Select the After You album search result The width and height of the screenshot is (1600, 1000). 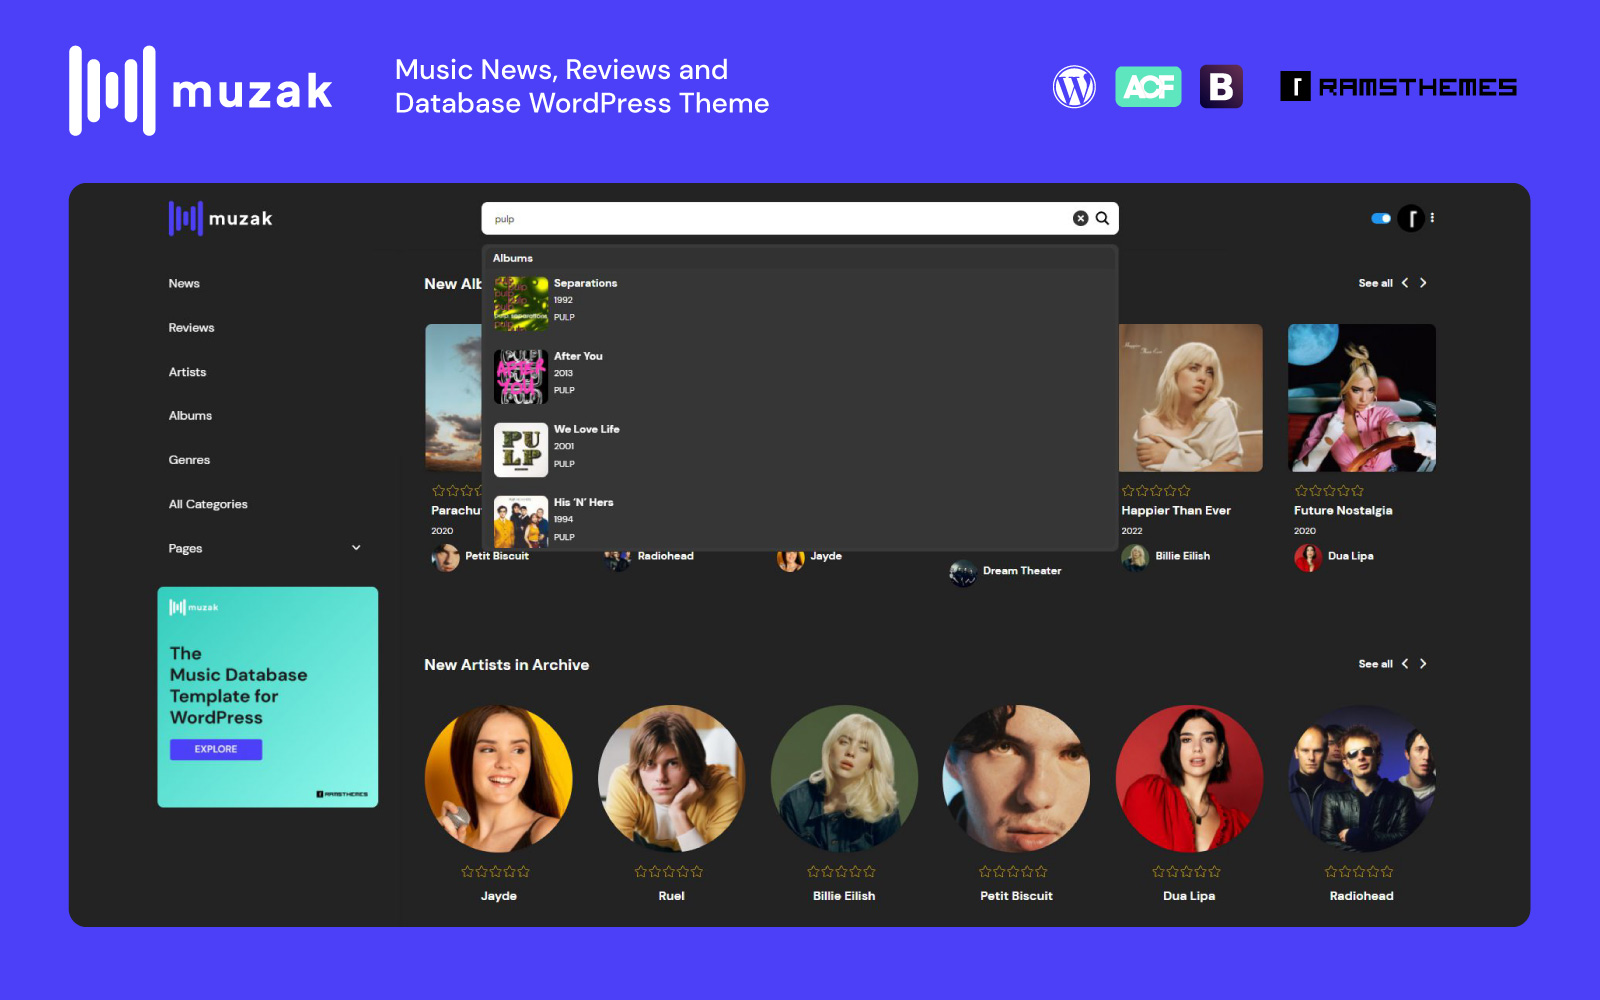[x=800, y=376]
